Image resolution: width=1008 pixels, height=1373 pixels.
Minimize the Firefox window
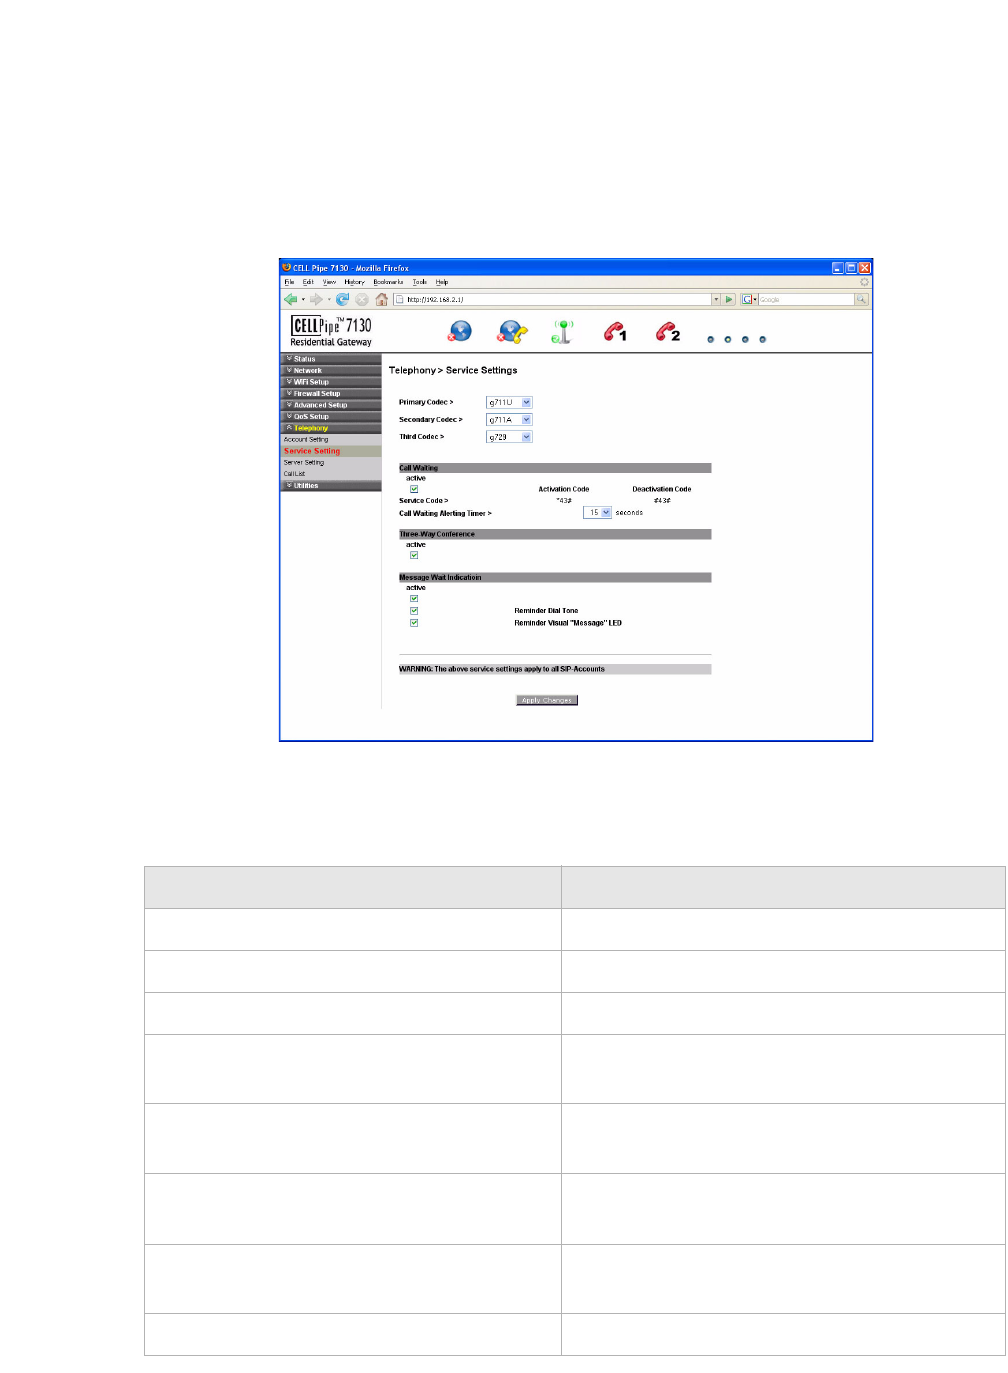[838, 268]
